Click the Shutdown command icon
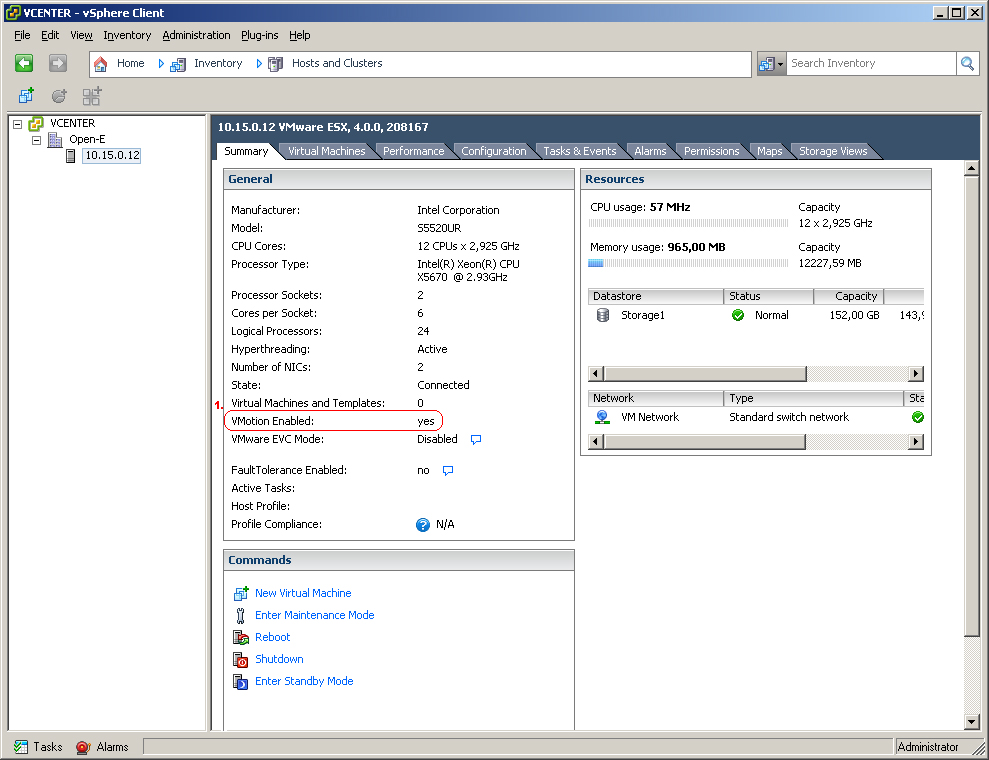989x760 pixels. tap(240, 660)
